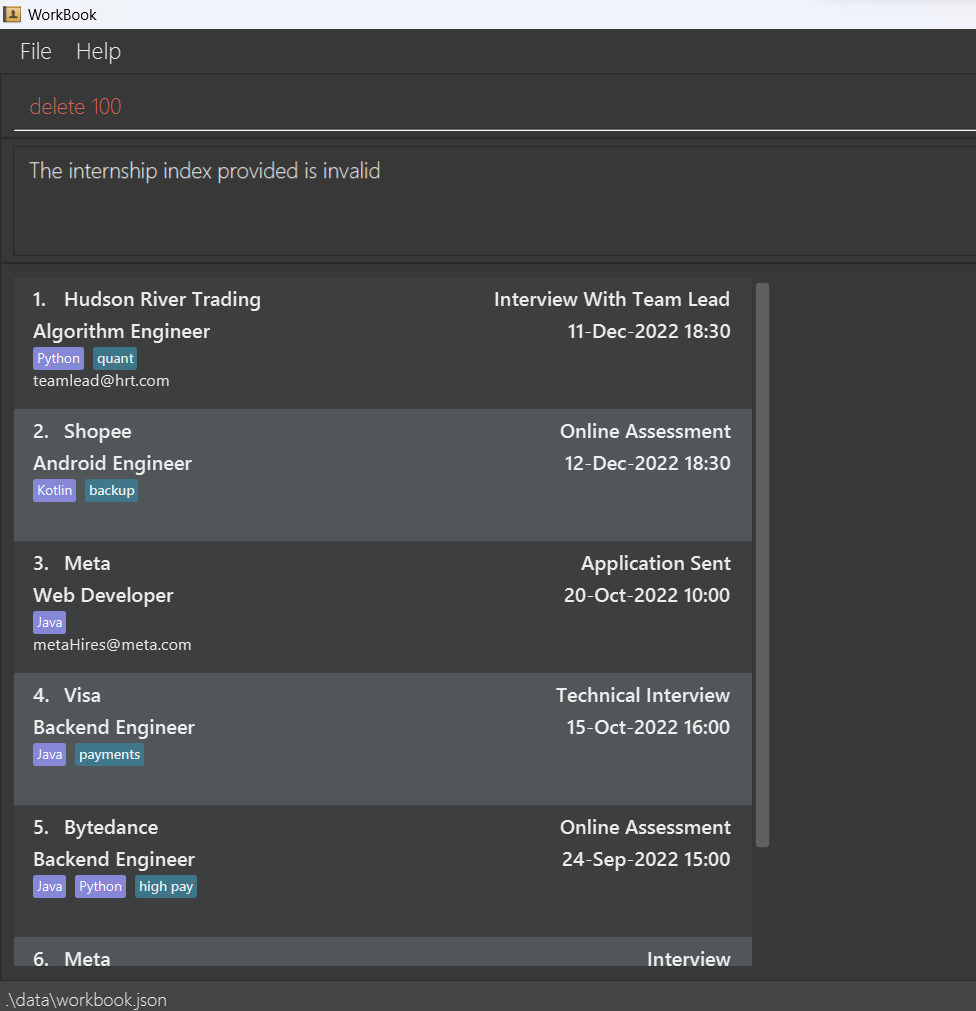Viewport: 976px width, 1011px height.
Task: Click the Python tag on Bytedance entry
Action: click(100, 887)
